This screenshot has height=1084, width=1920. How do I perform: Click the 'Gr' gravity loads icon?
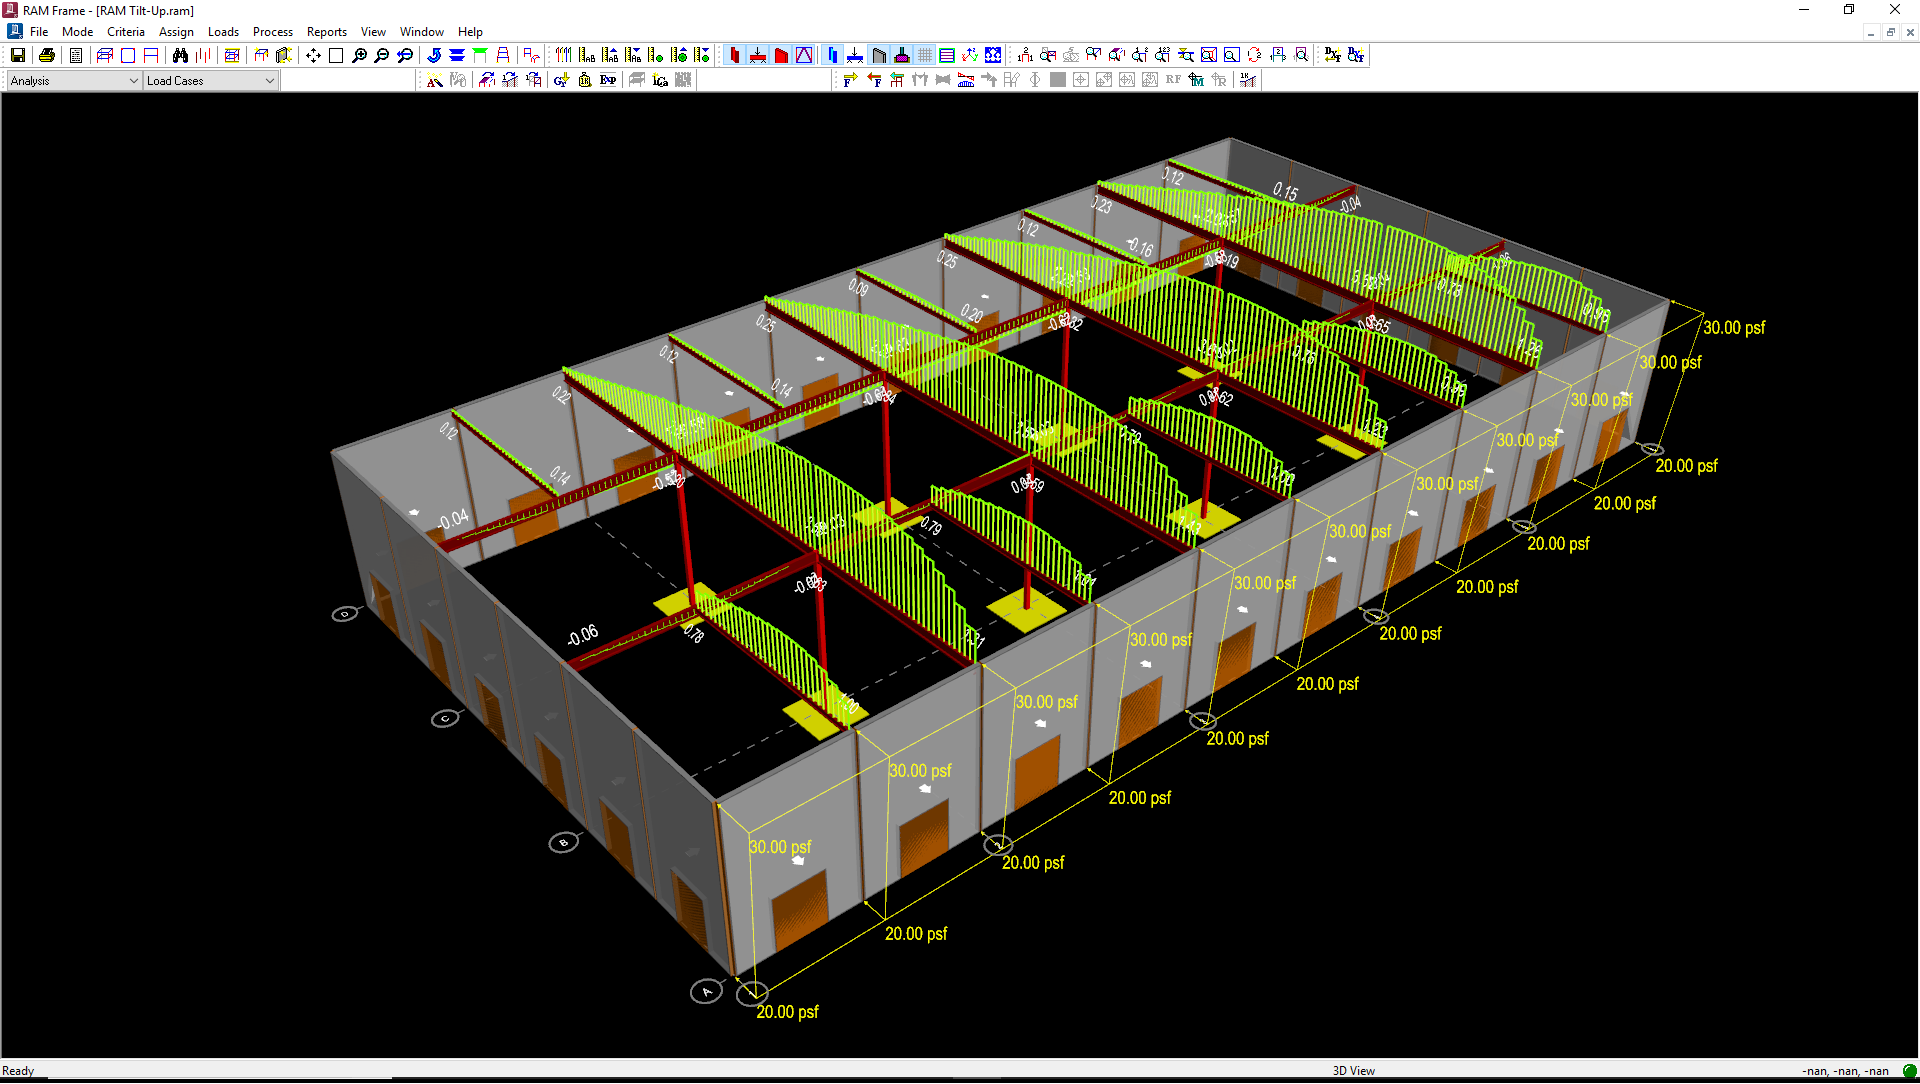pos(561,80)
